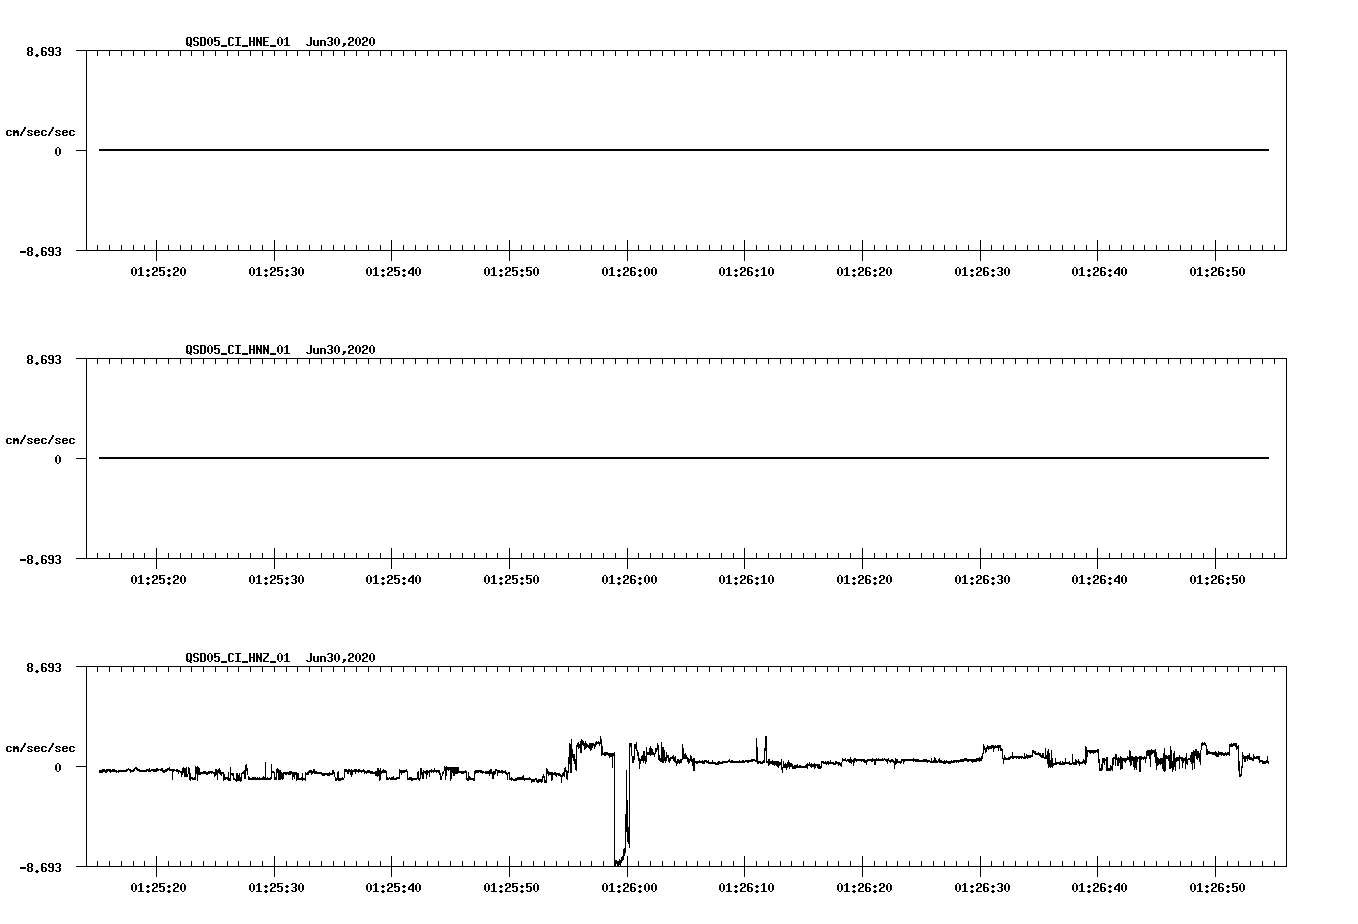The width and height of the screenshot is (1358, 924).
Task: Click the QSD05_CI_HNZ_01 plot title
Action: tap(280, 658)
